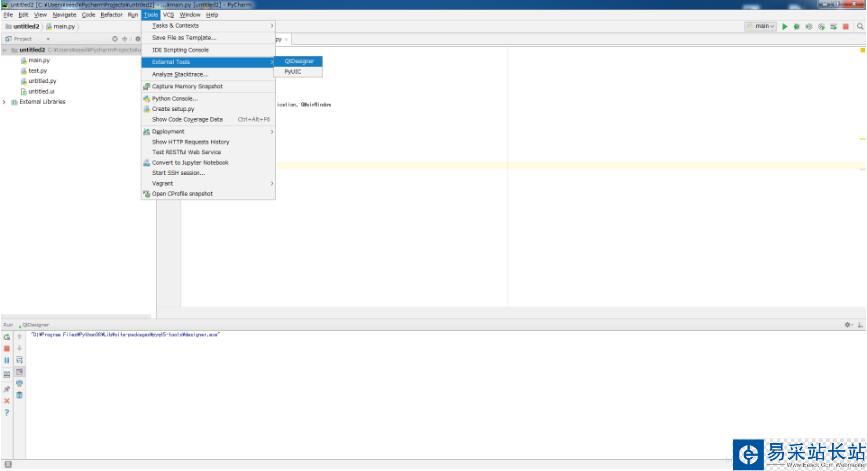Click the profile run icon in top toolbar
The height and width of the screenshot is (471, 867).
pos(821,27)
